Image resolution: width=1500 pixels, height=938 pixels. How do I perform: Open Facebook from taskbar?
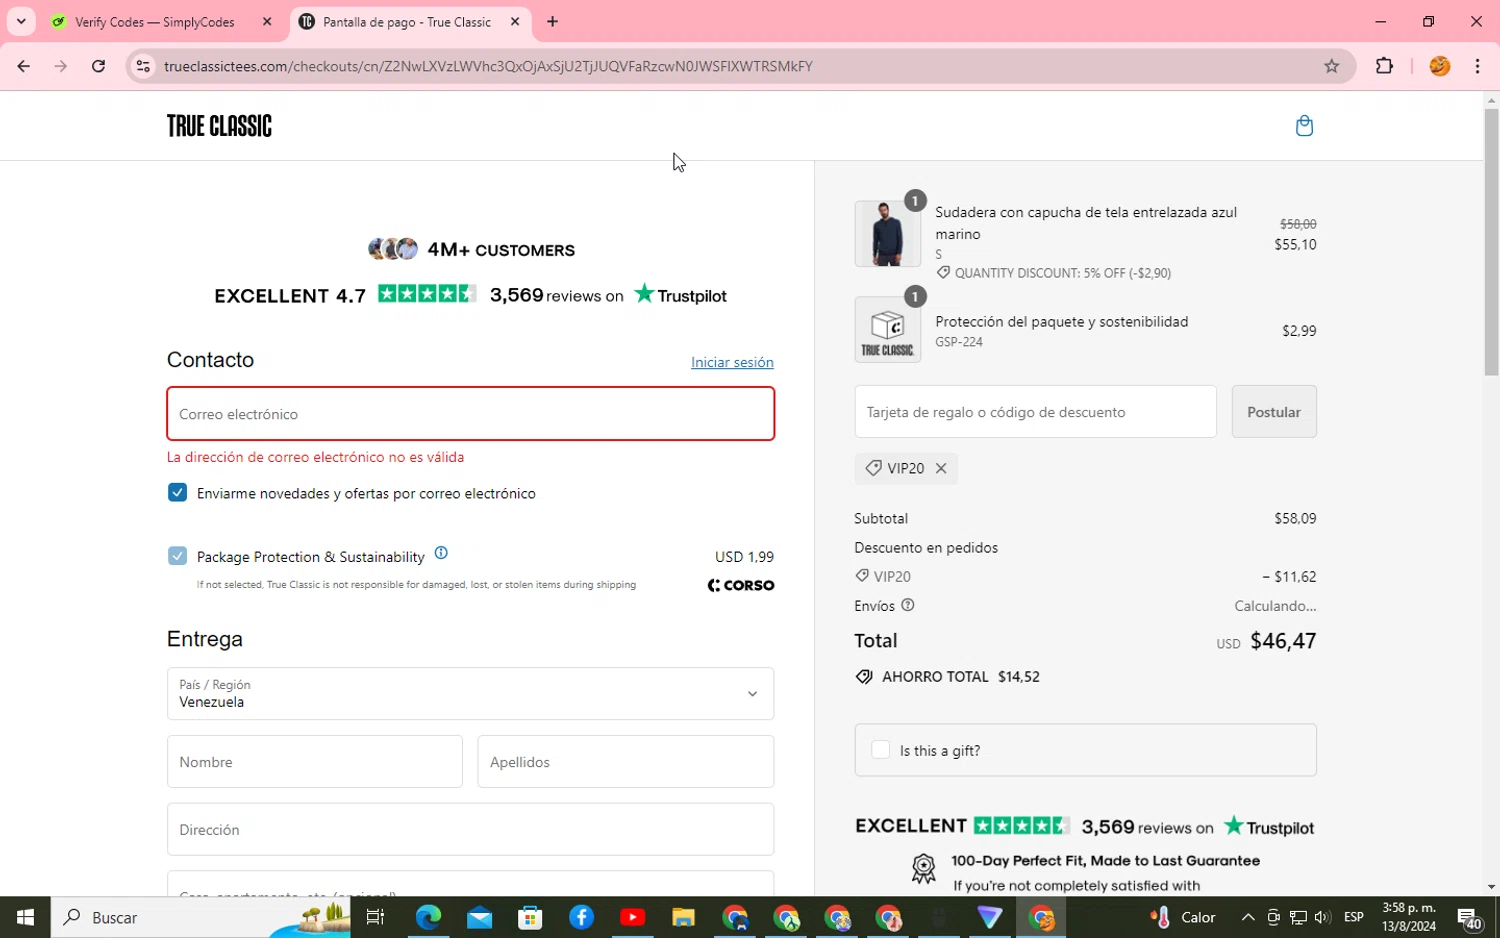pos(581,917)
